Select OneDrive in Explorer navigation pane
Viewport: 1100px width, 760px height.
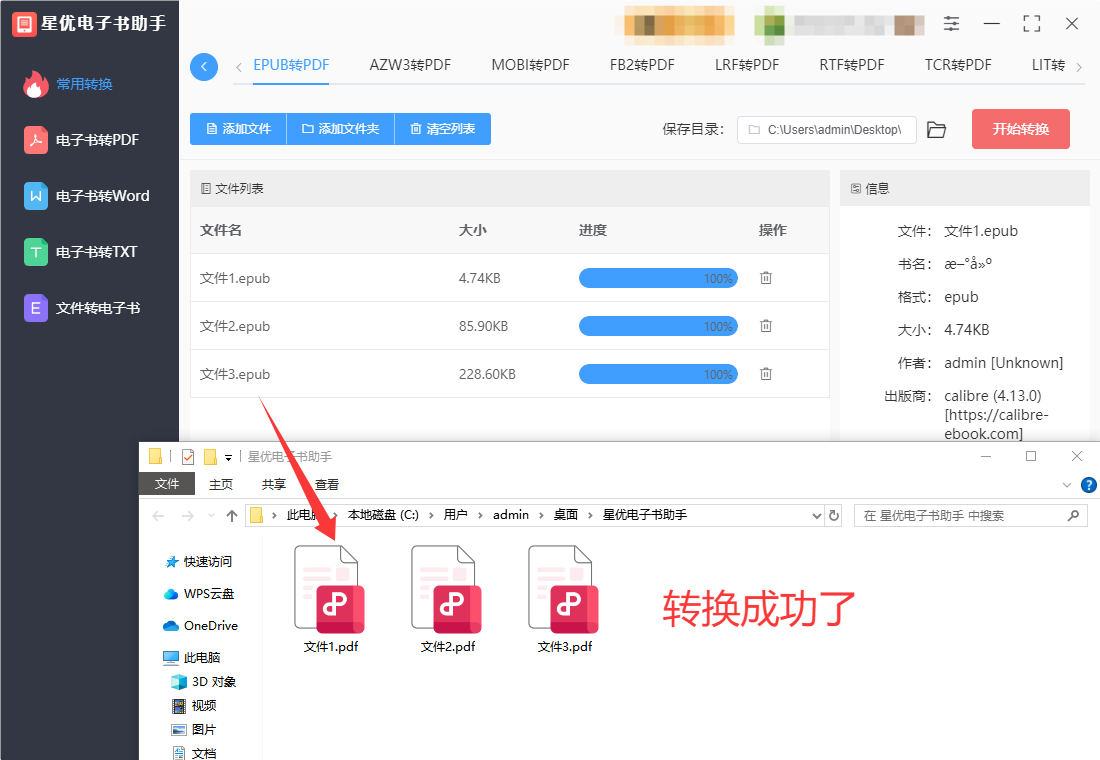point(201,625)
